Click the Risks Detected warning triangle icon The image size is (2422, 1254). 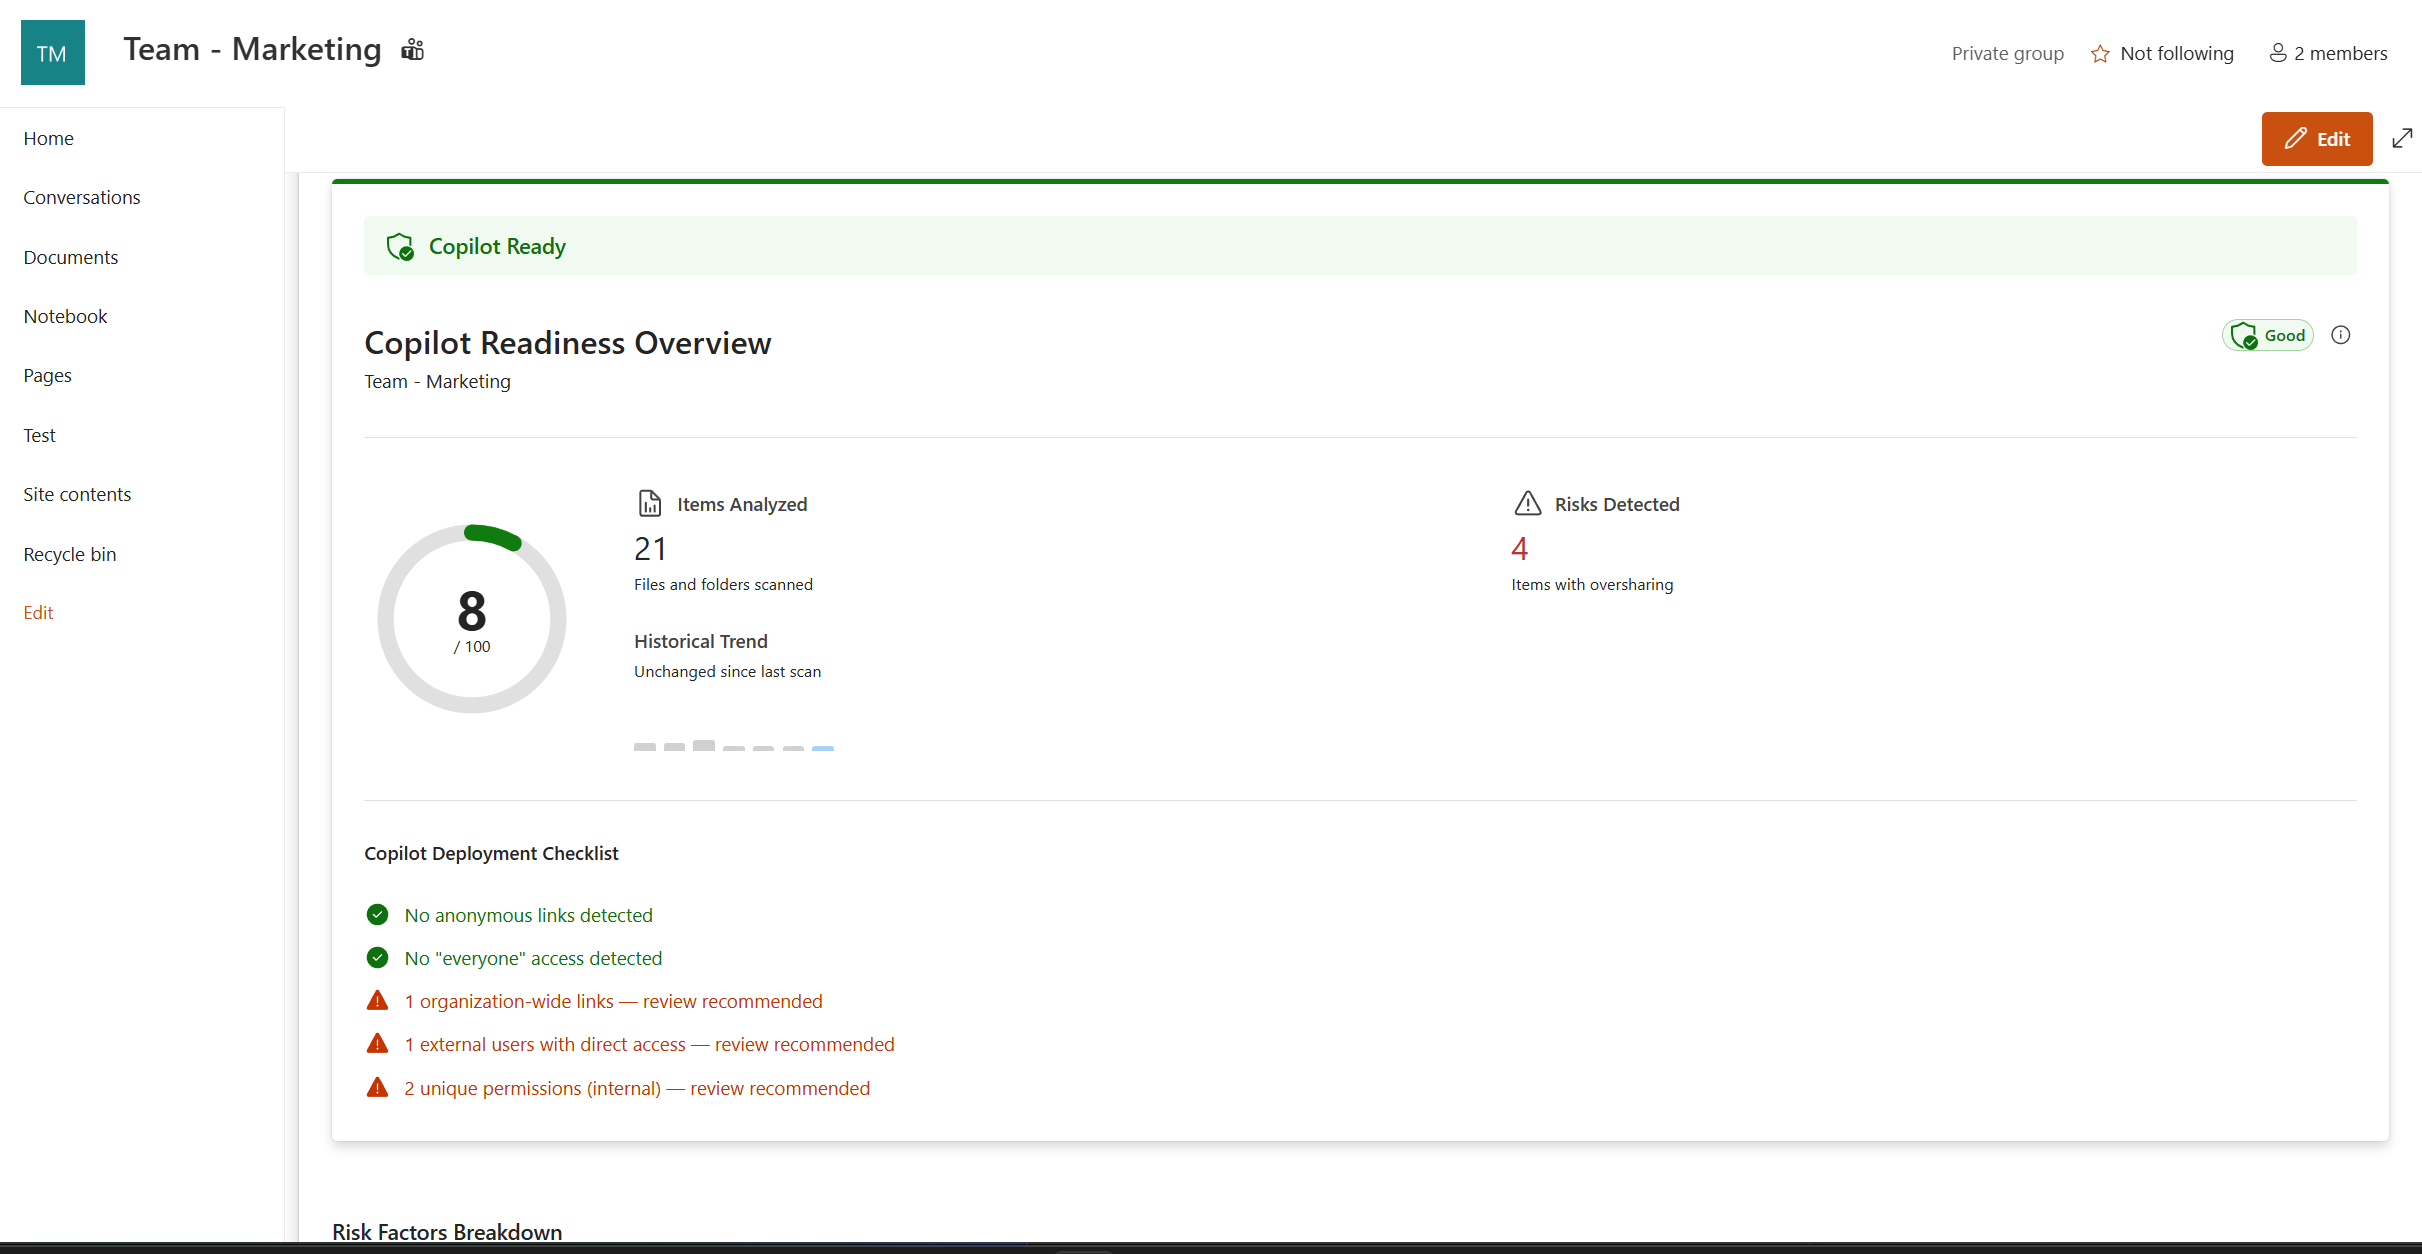pos(1528,503)
